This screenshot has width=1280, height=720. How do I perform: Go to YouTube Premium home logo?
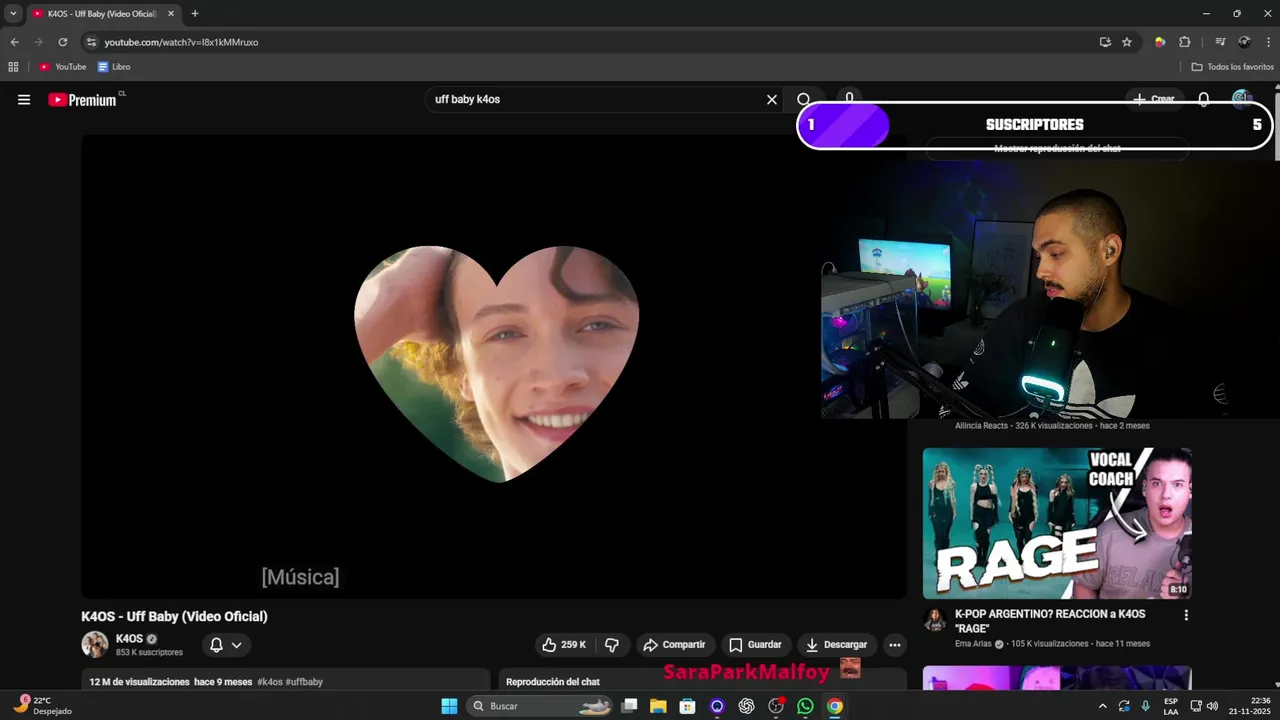pyautogui.click(x=83, y=100)
